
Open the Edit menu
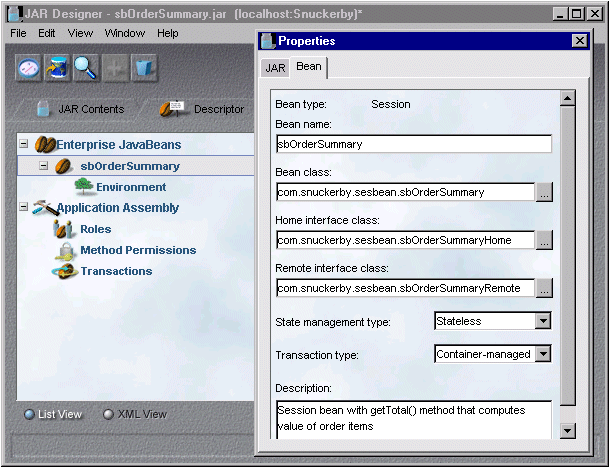coord(47,33)
